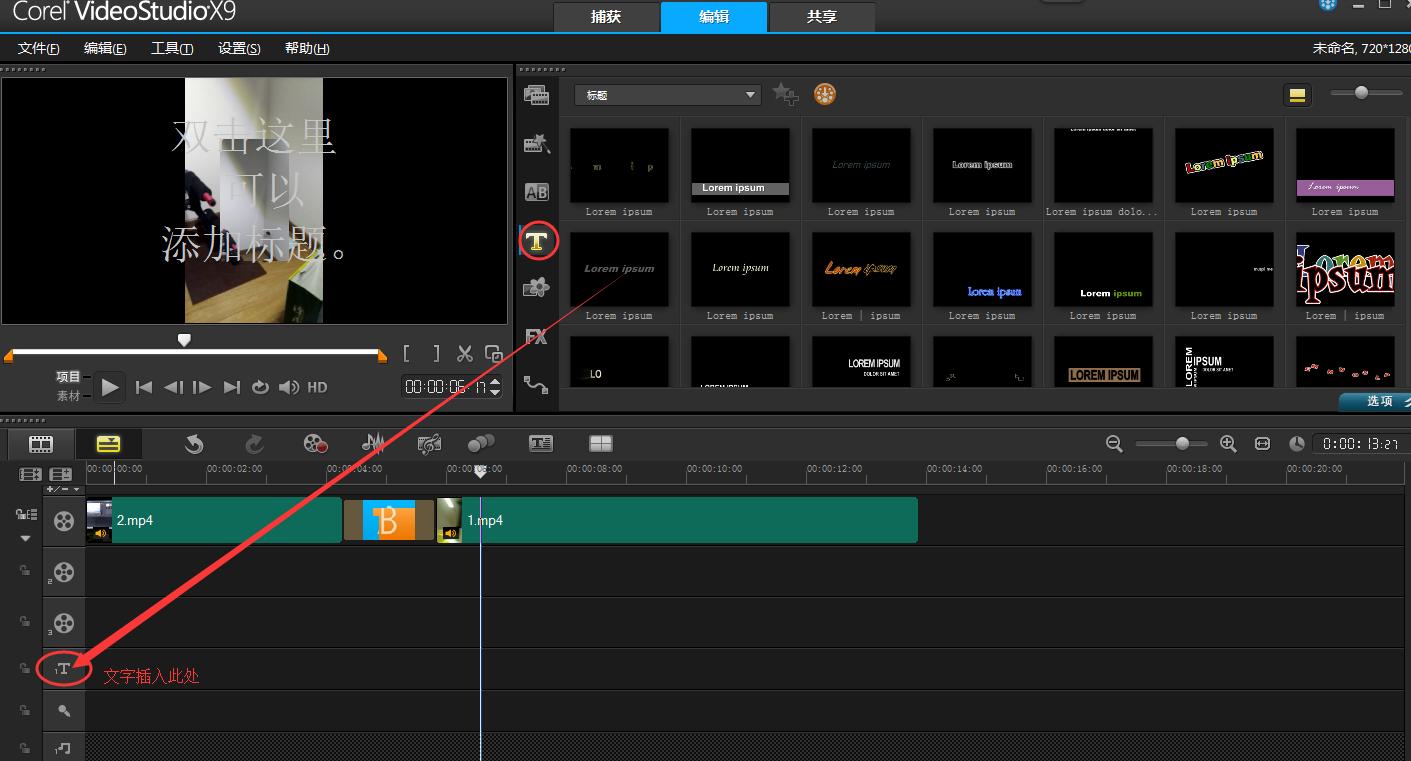Open the Auto Music tool
The height and width of the screenshot is (761, 1411).
click(430, 444)
